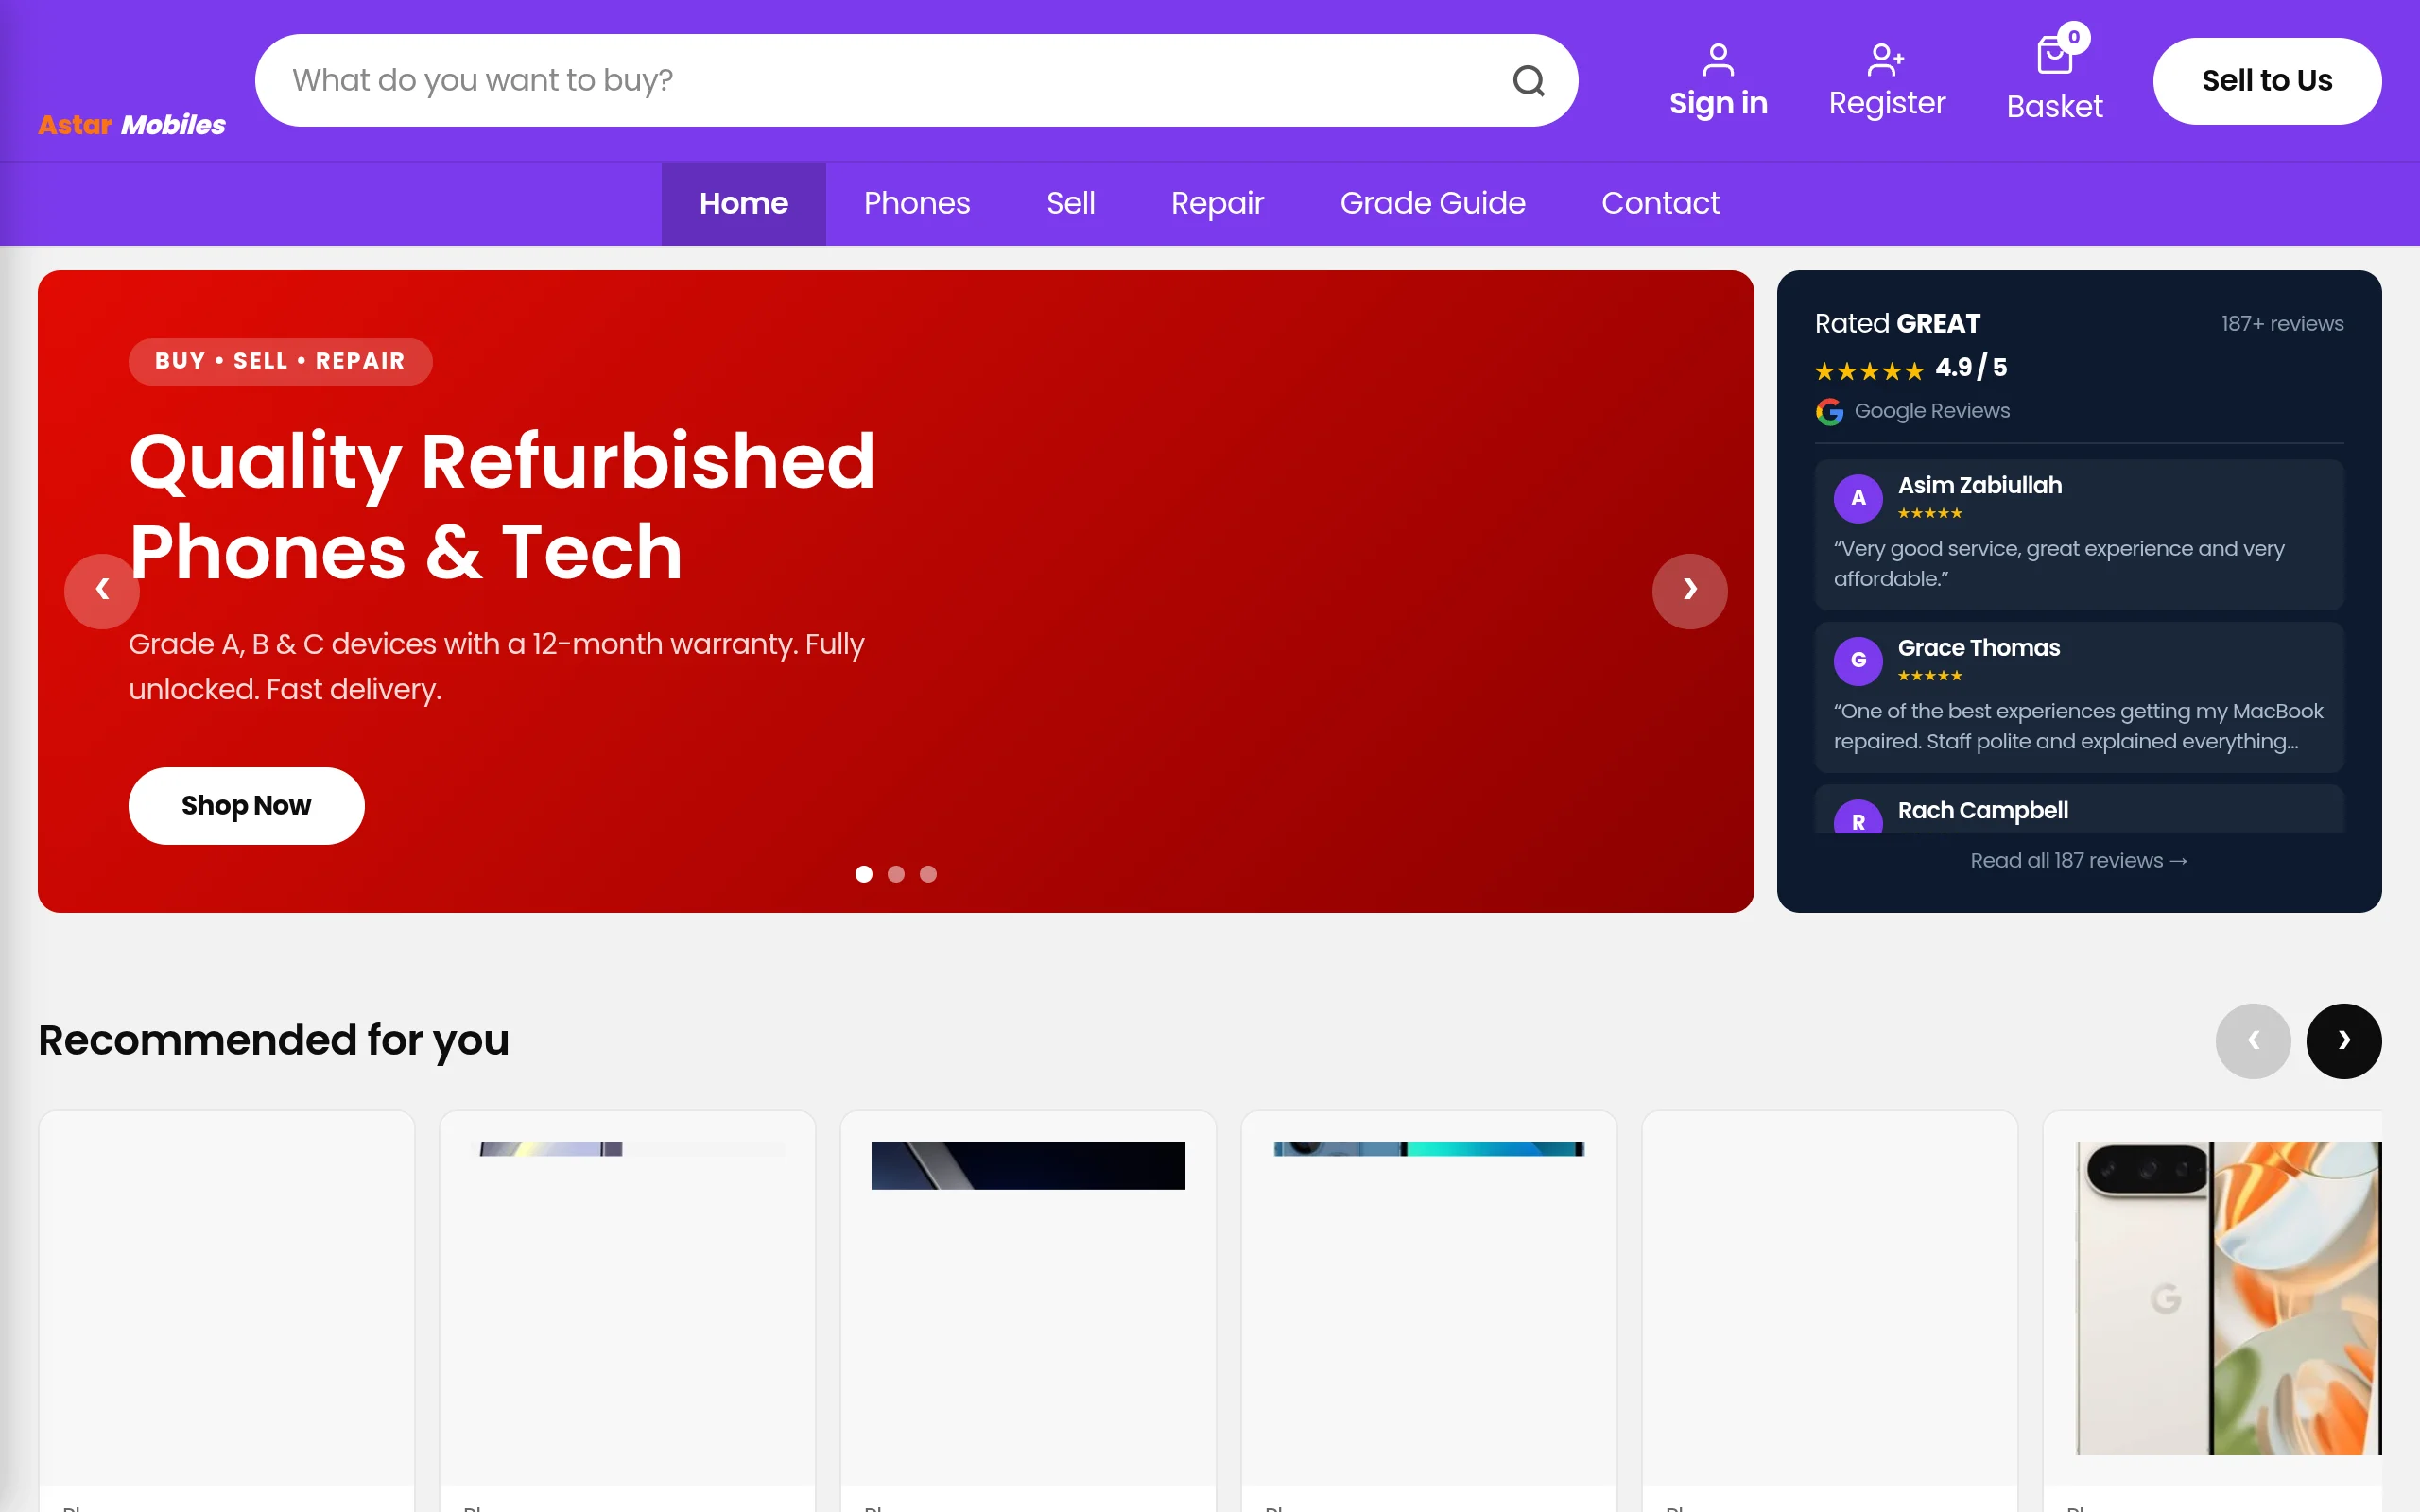2420x1512 pixels.
Task: Open the Phones menu item
Action: pos(917,203)
